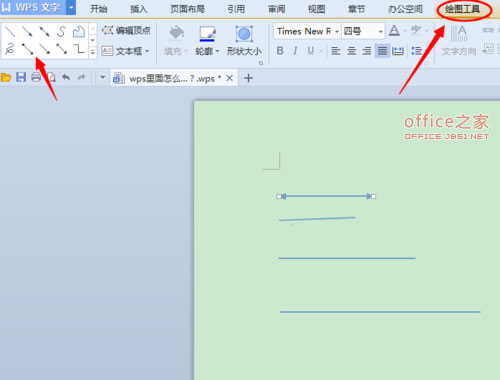The width and height of the screenshot is (500, 380).
Task: Open the shape group dialog launcher
Action: point(261,63)
